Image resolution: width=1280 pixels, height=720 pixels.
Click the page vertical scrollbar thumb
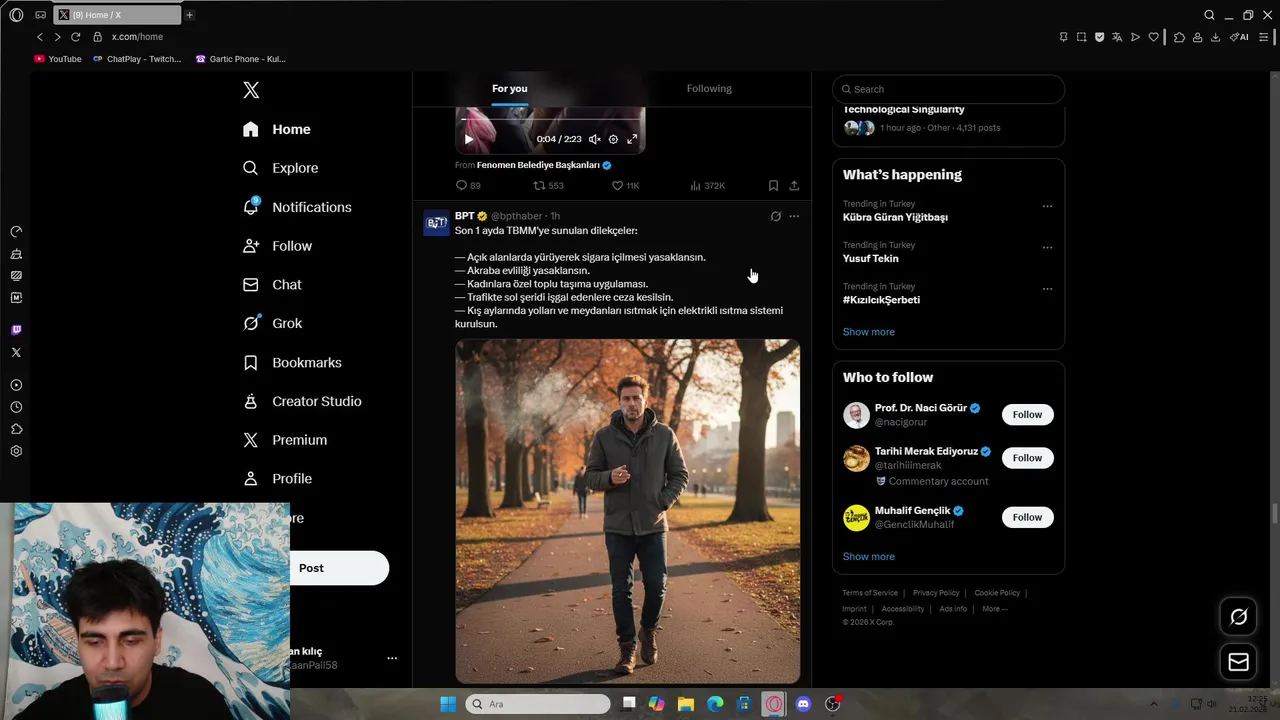point(1274,513)
